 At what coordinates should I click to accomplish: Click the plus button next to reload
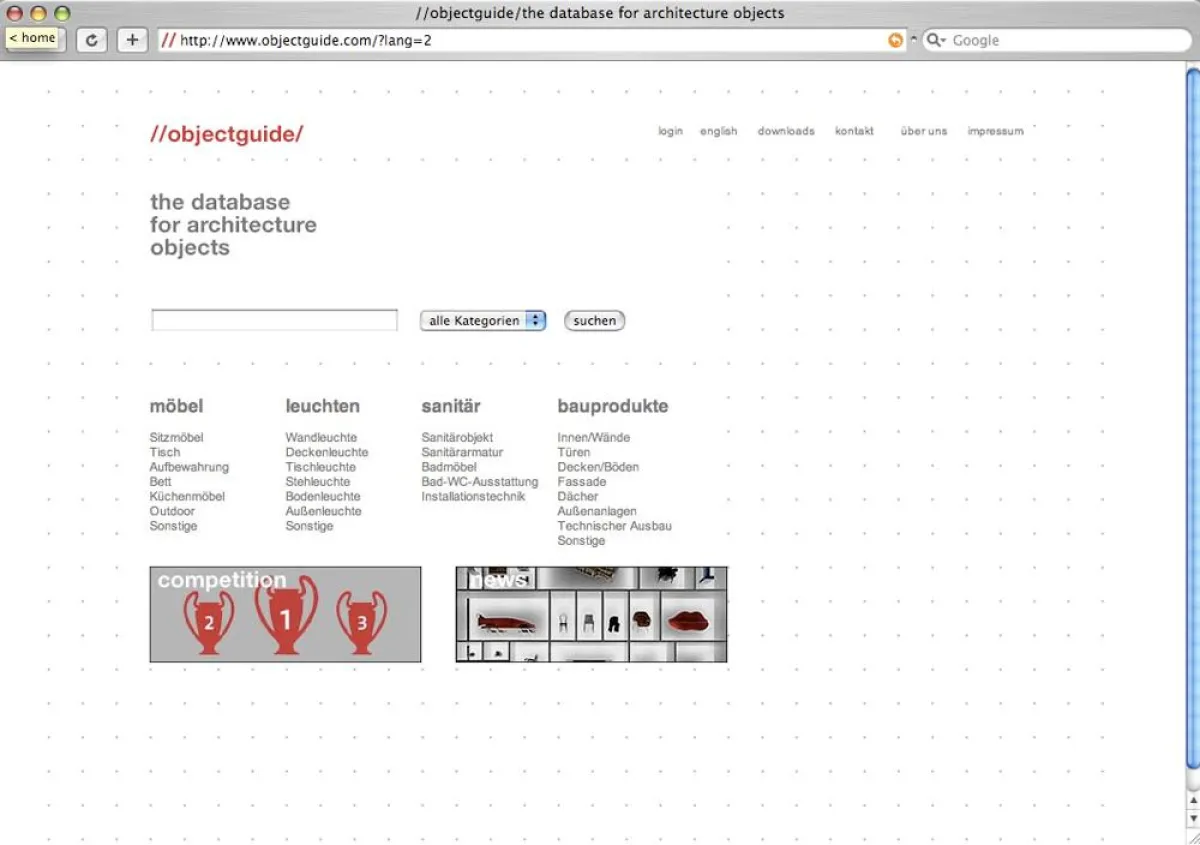pos(131,40)
